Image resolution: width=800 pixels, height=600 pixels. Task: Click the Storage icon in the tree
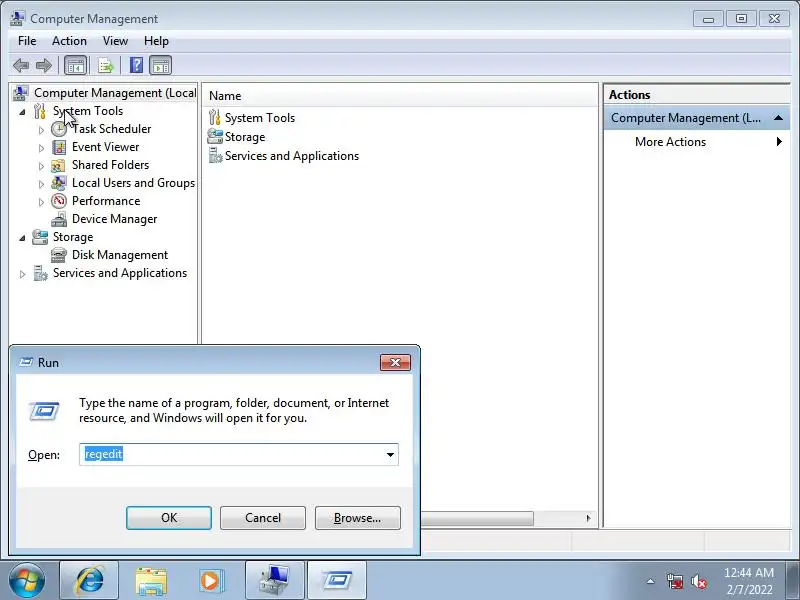tap(40, 237)
